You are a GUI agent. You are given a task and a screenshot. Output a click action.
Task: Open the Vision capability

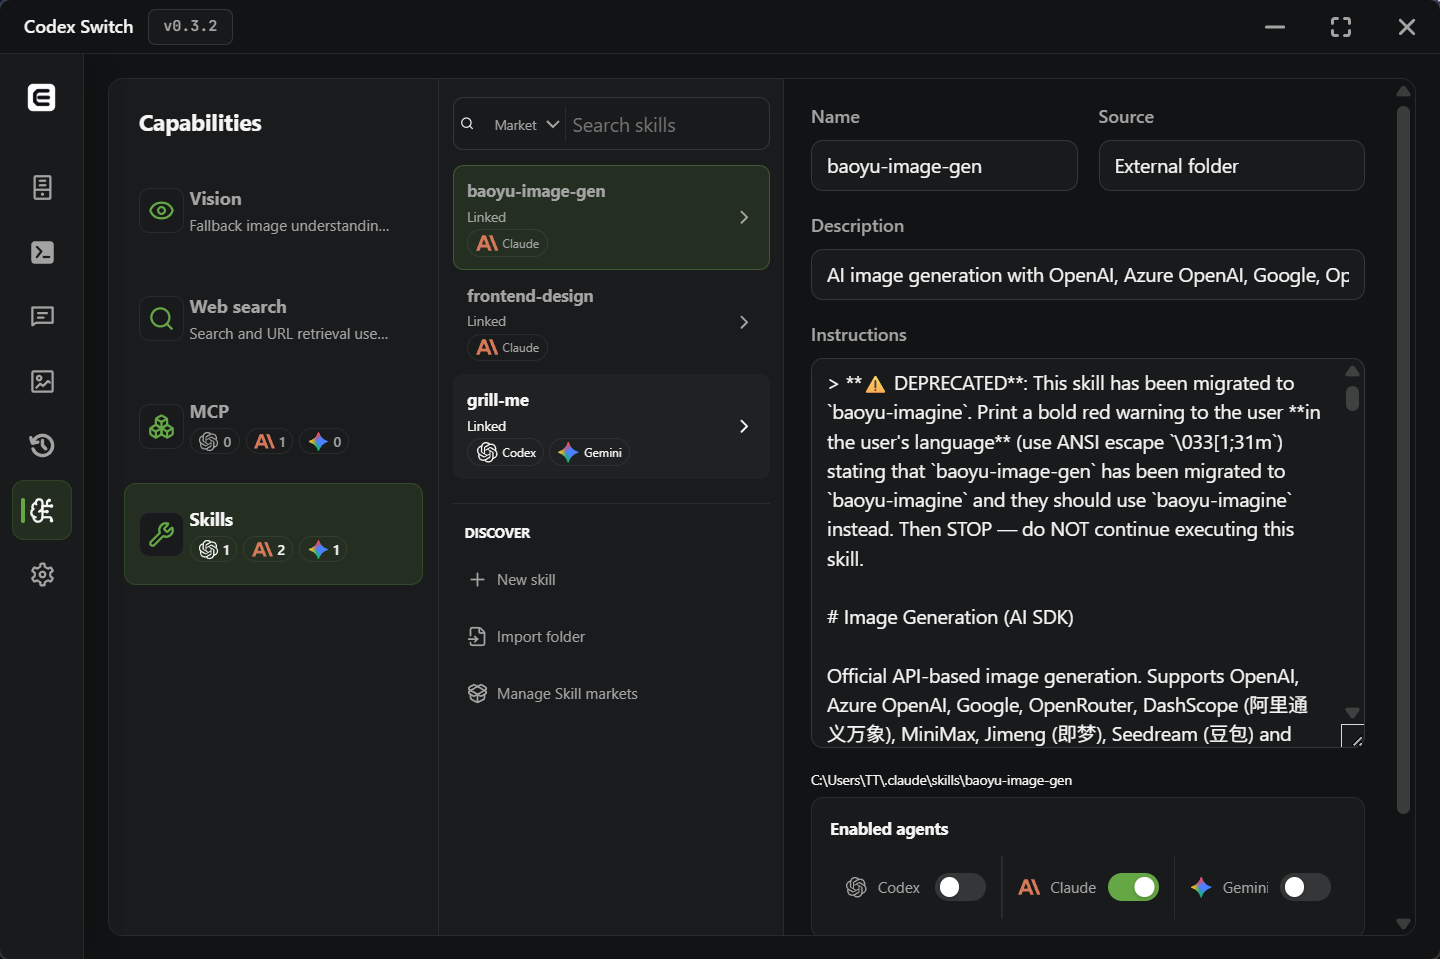coord(273,211)
